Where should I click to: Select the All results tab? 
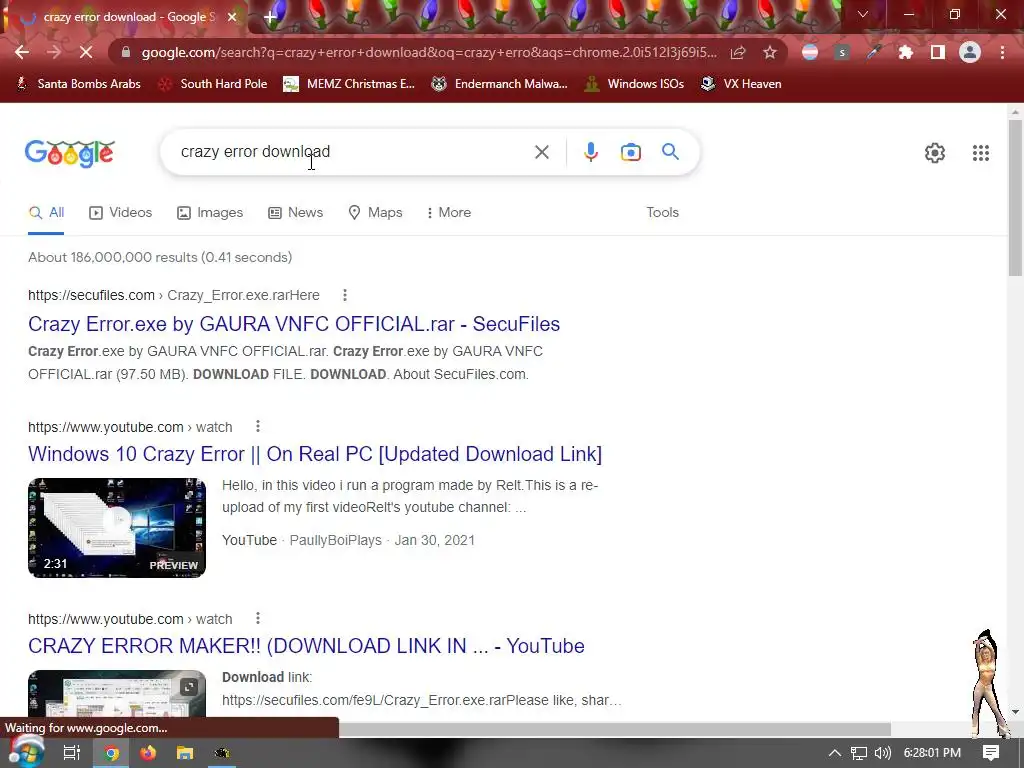[46, 212]
